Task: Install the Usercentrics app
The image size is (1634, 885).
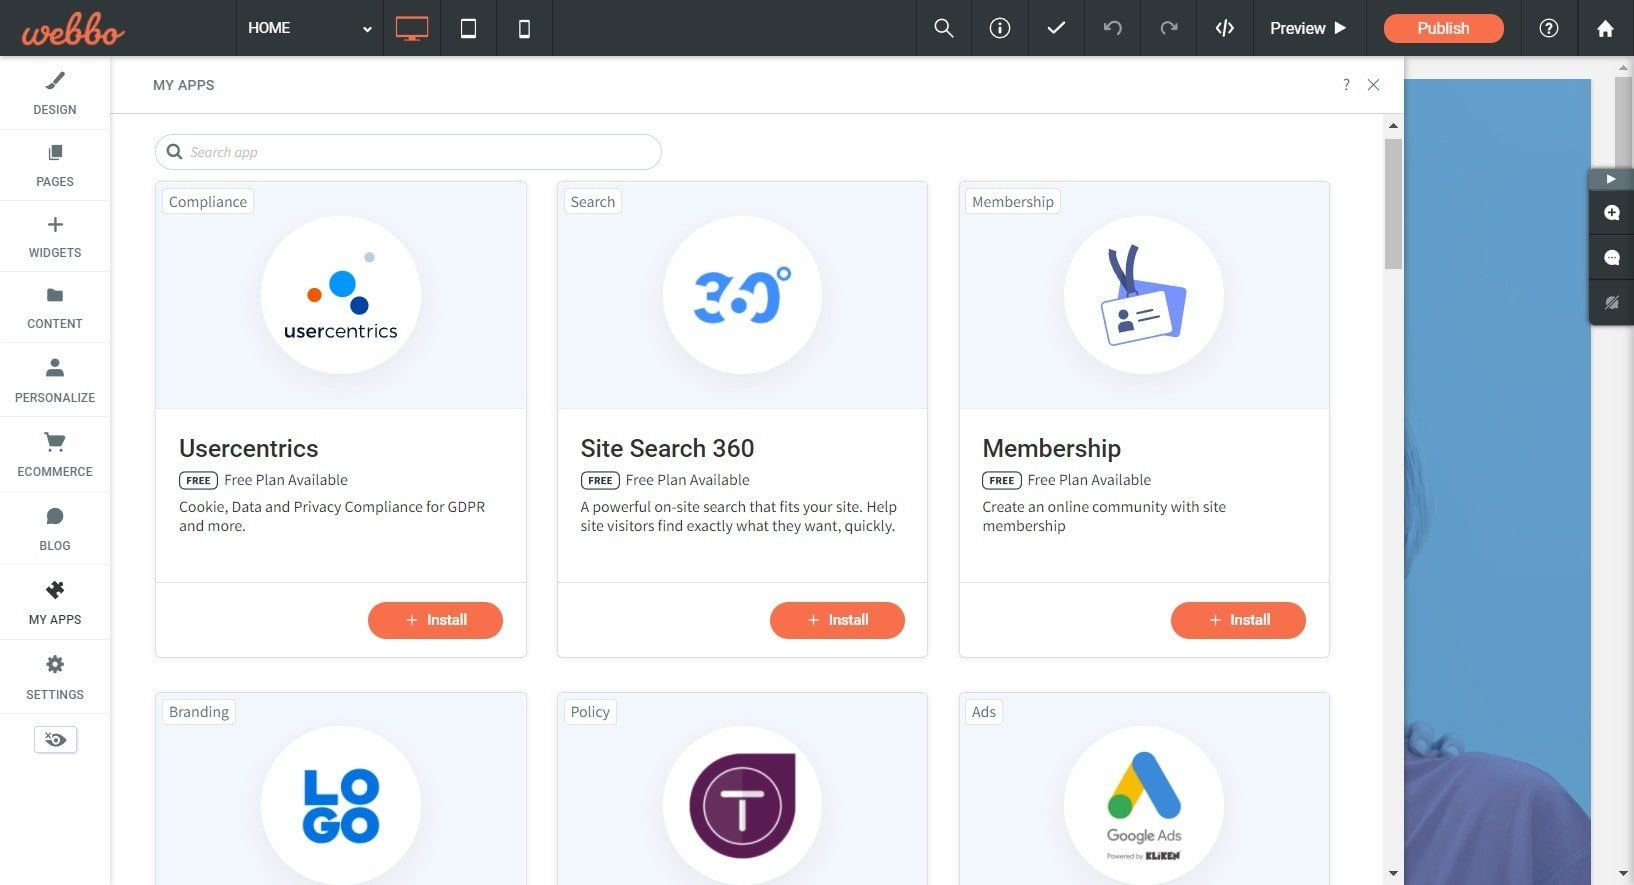Action: coord(435,620)
